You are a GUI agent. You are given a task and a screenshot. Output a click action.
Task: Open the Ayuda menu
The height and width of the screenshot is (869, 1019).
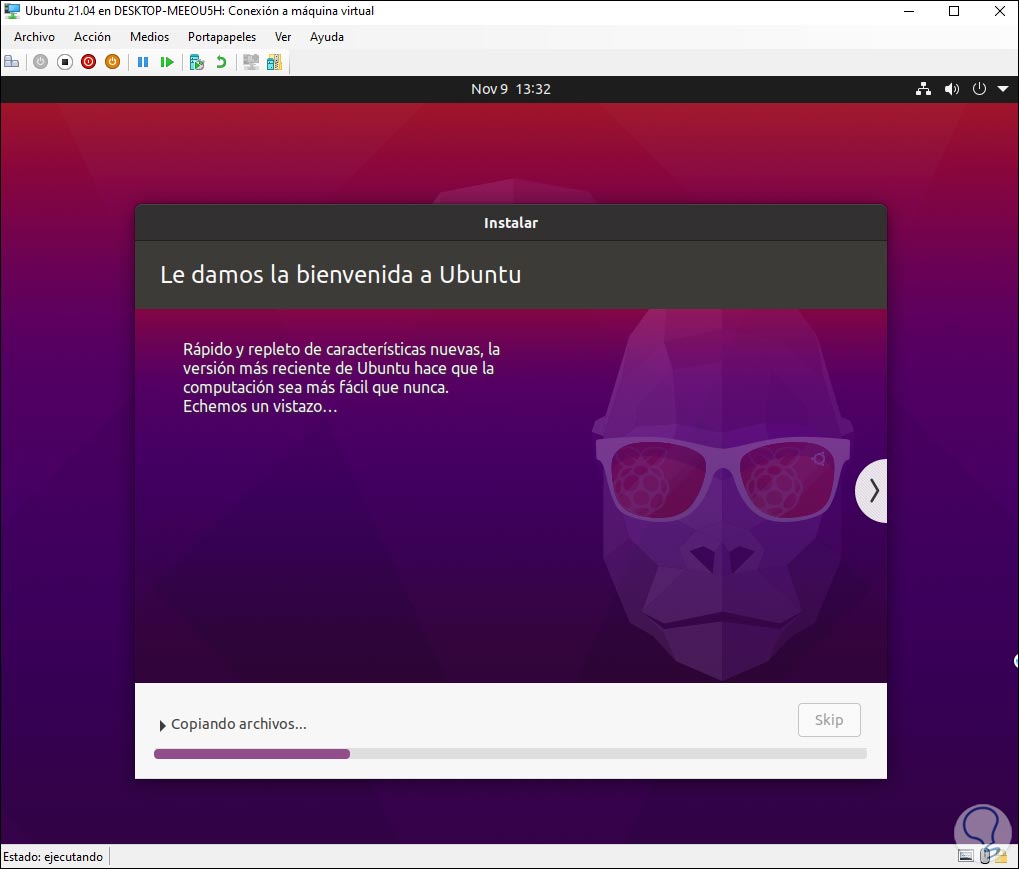click(x=327, y=37)
